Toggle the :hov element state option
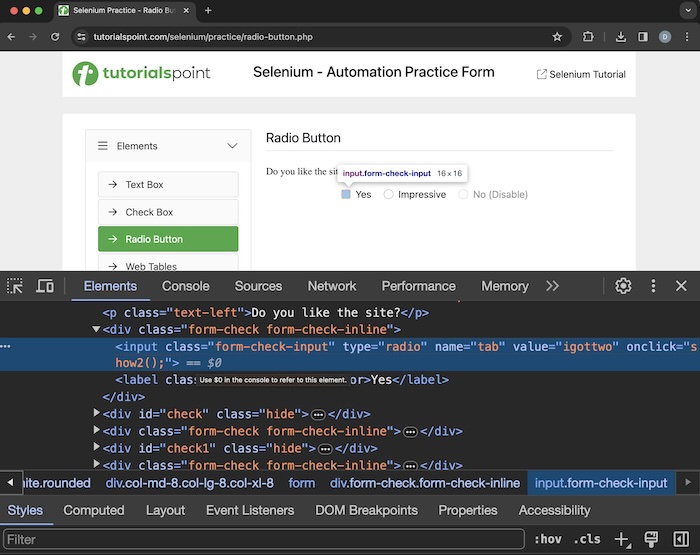The width and height of the screenshot is (700, 555). point(547,540)
